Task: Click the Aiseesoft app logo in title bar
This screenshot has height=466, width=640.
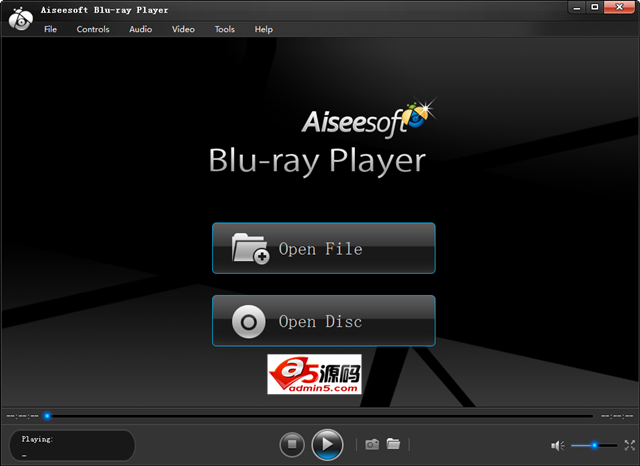Action: [20, 19]
